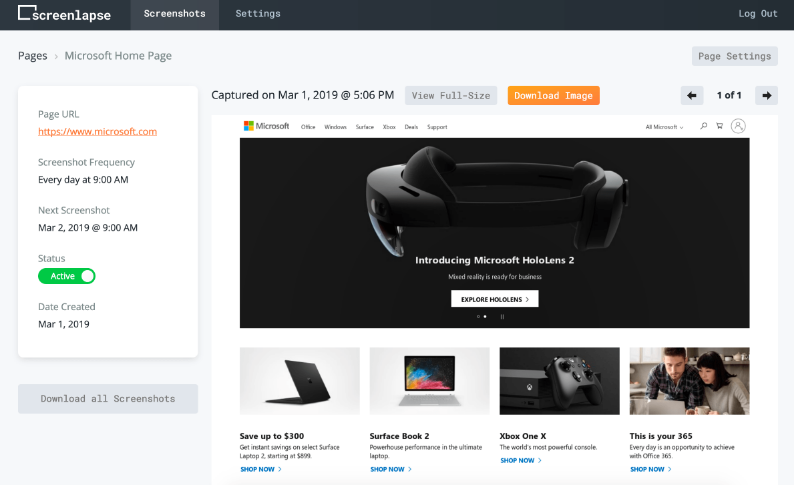This screenshot has height=485, width=794.
Task: Select first carousel dot indicator
Action: click(478, 317)
